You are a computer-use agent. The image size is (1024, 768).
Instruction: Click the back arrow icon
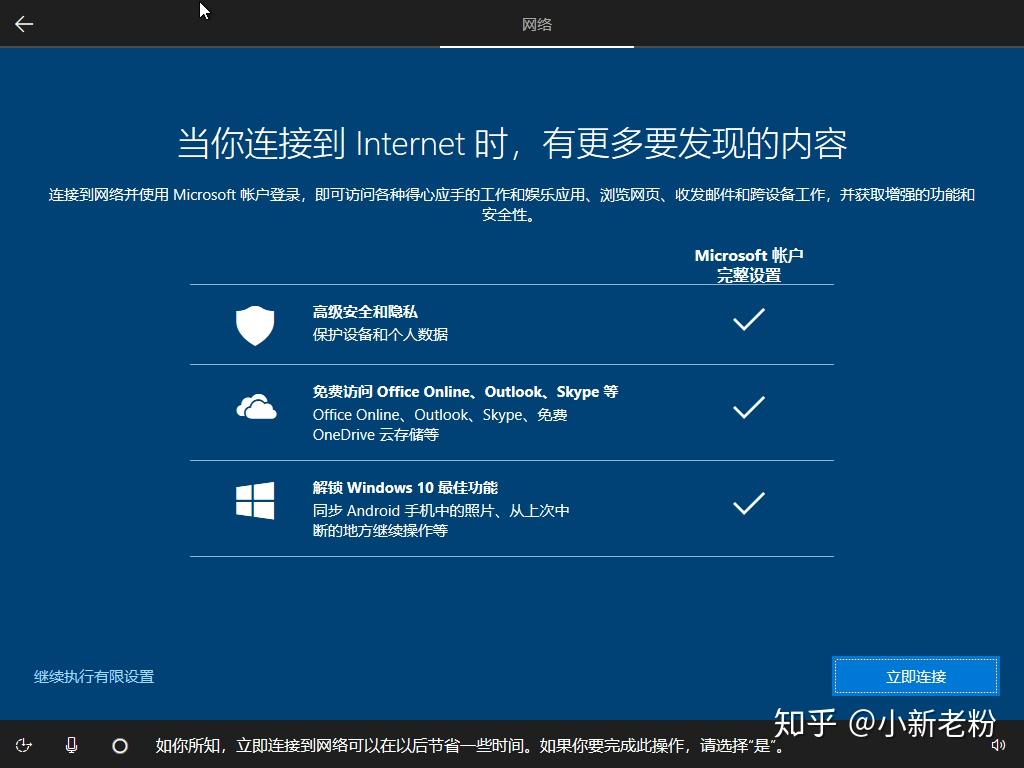pyautogui.click(x=23, y=23)
